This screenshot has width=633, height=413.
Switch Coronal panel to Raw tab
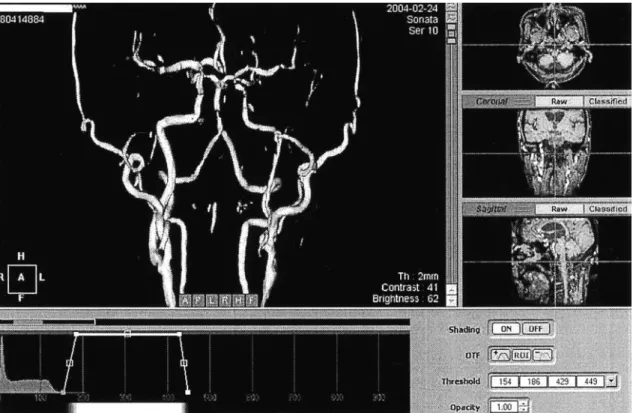click(559, 102)
